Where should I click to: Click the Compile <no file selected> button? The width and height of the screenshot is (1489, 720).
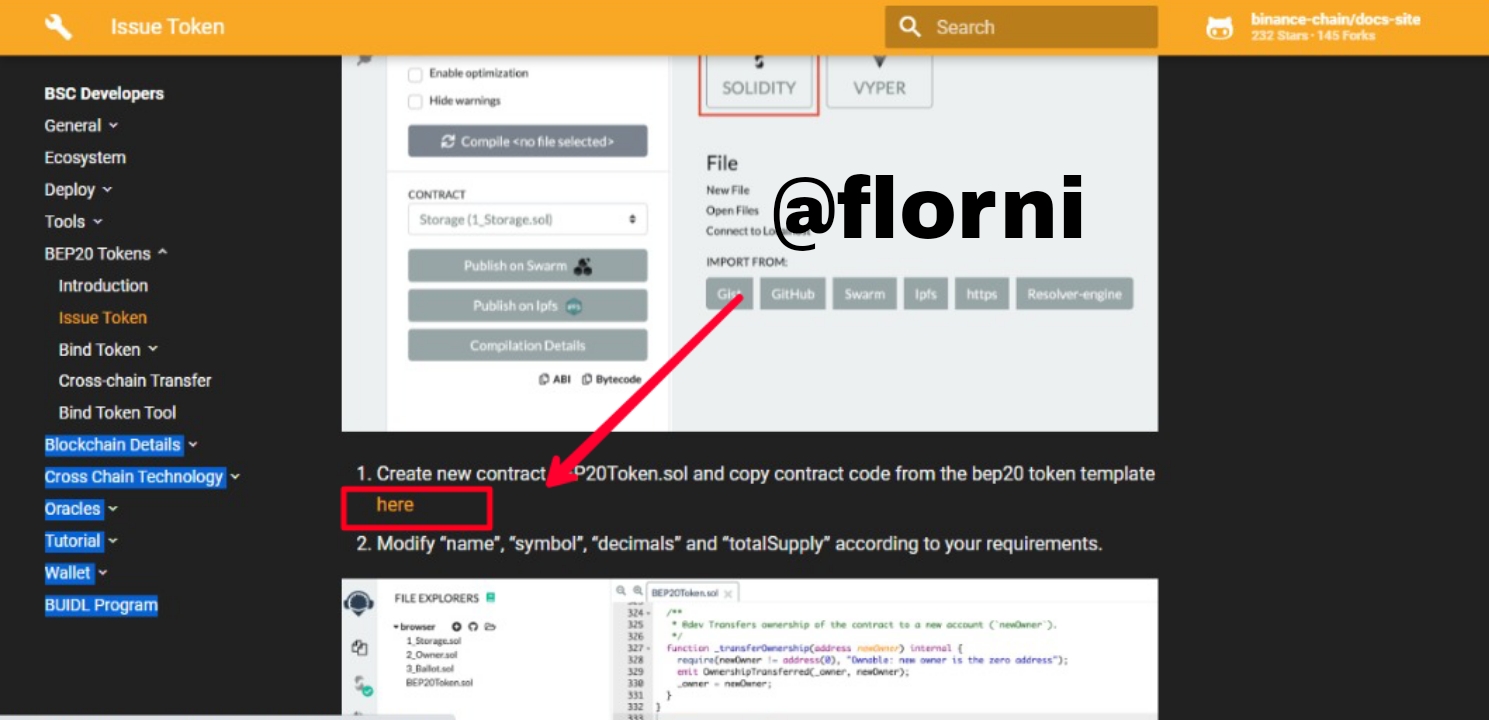[x=527, y=141]
